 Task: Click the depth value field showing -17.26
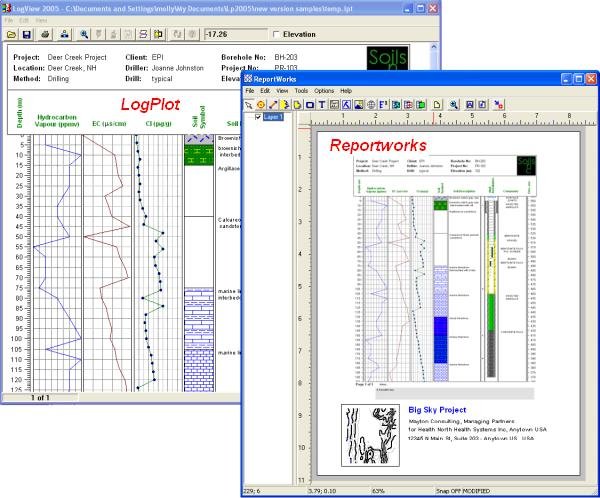pos(236,34)
